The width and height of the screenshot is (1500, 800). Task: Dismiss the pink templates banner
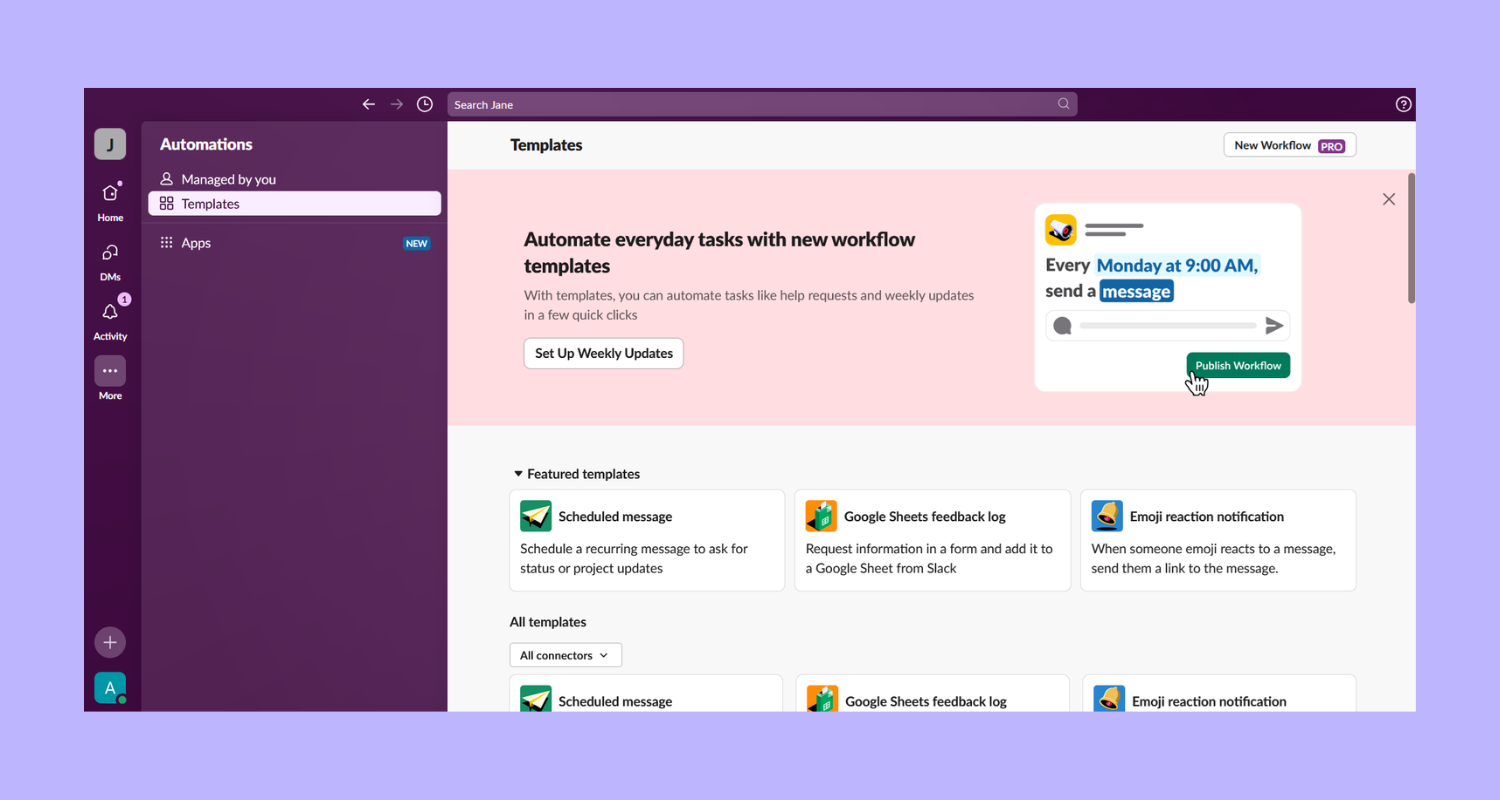tap(1389, 199)
